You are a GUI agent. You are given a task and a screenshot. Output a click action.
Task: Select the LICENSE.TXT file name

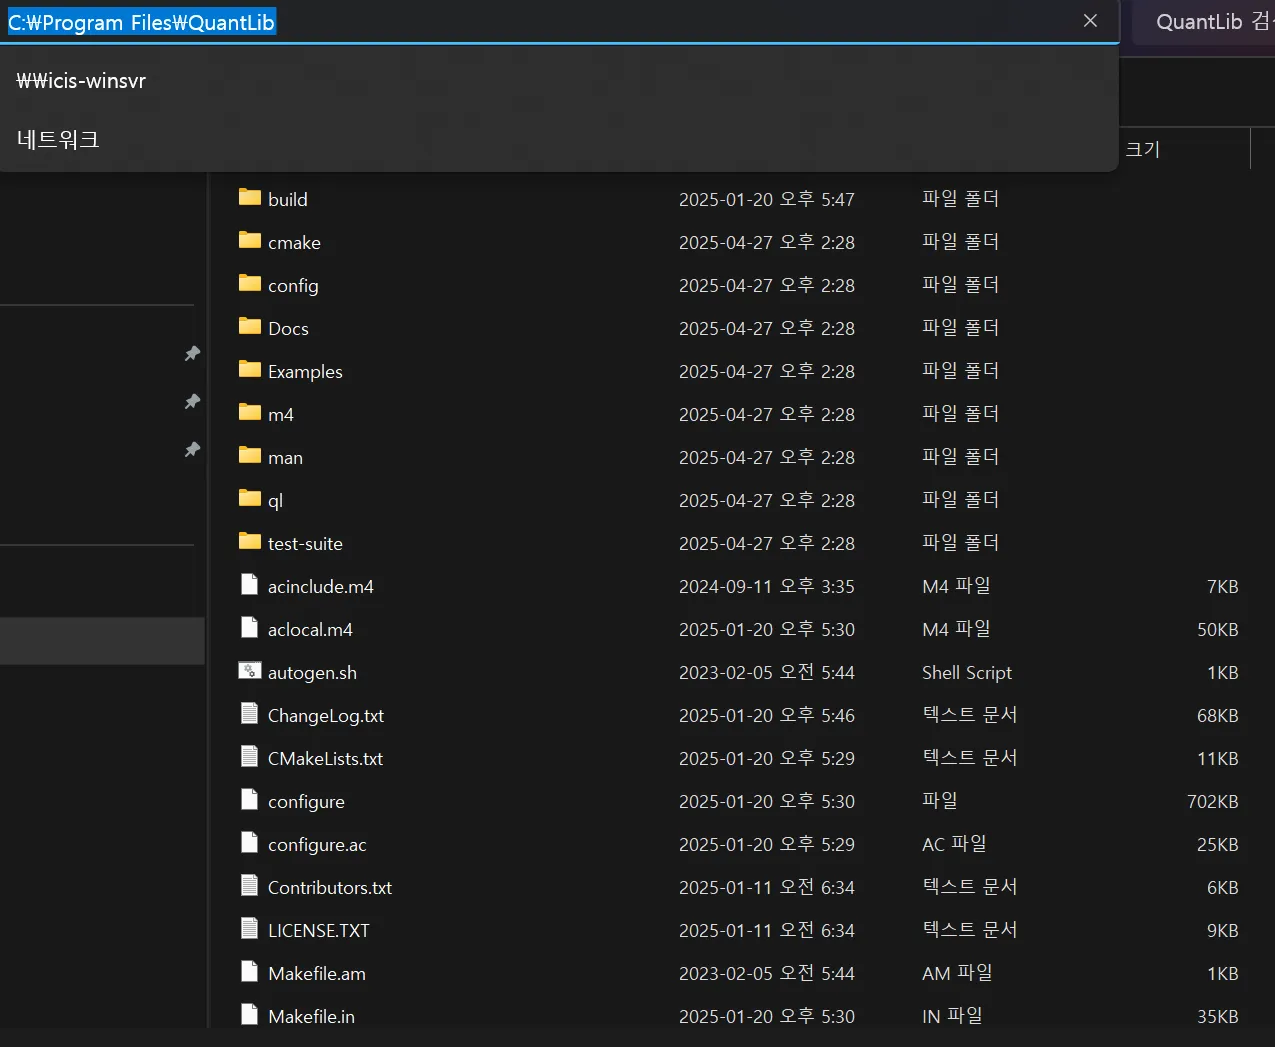pyautogui.click(x=319, y=930)
